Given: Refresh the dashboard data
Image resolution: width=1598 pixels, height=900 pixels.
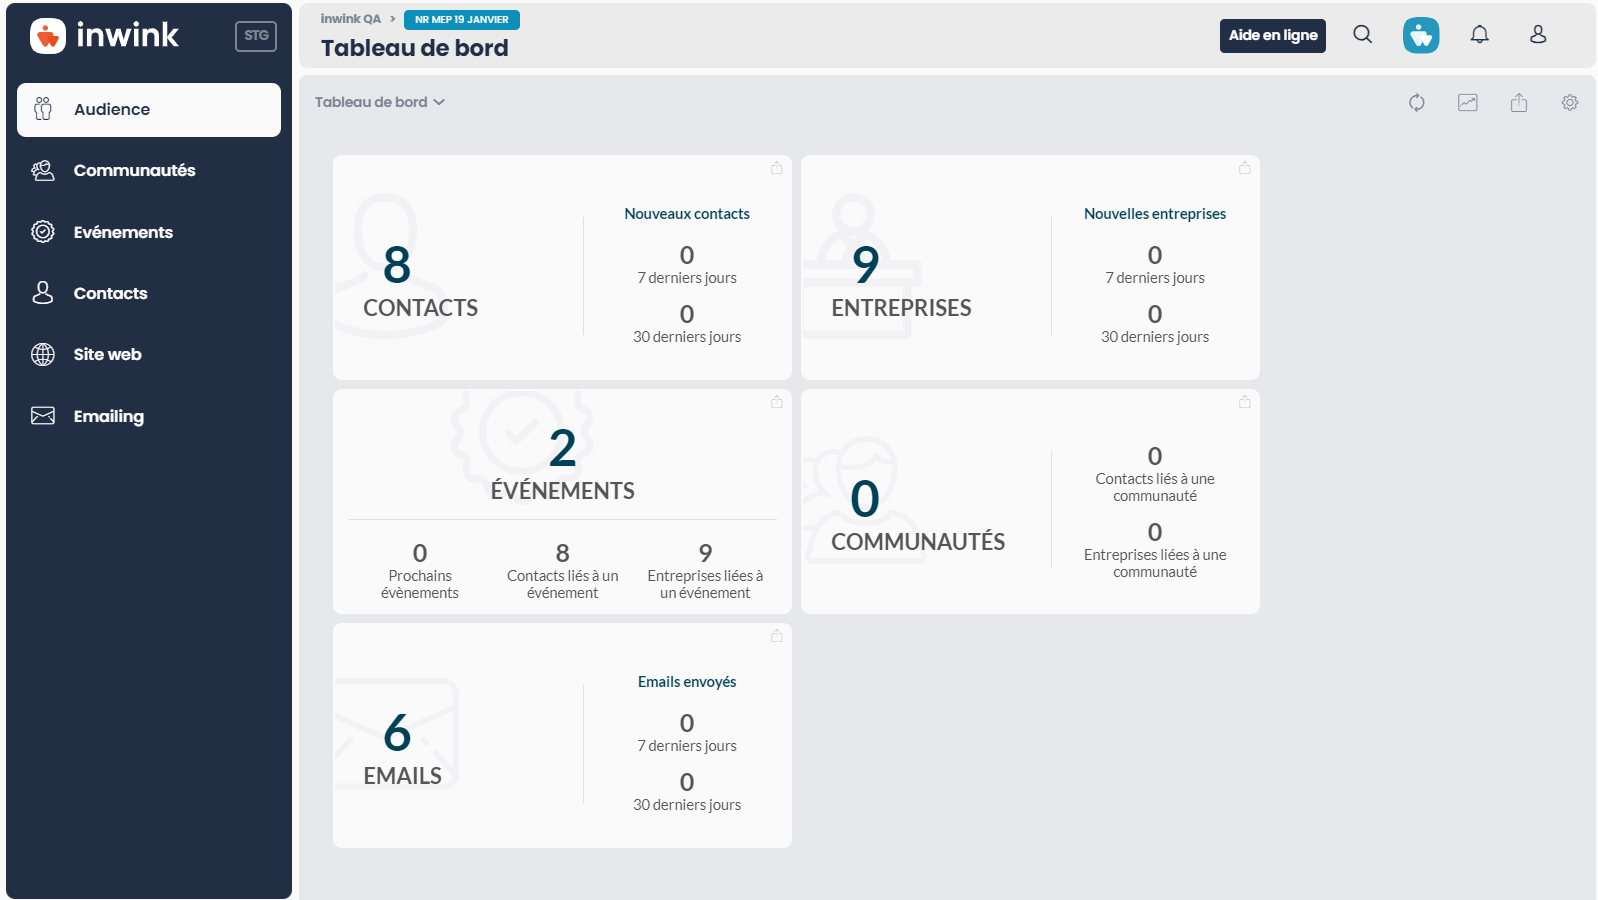Looking at the screenshot, I should (1416, 102).
